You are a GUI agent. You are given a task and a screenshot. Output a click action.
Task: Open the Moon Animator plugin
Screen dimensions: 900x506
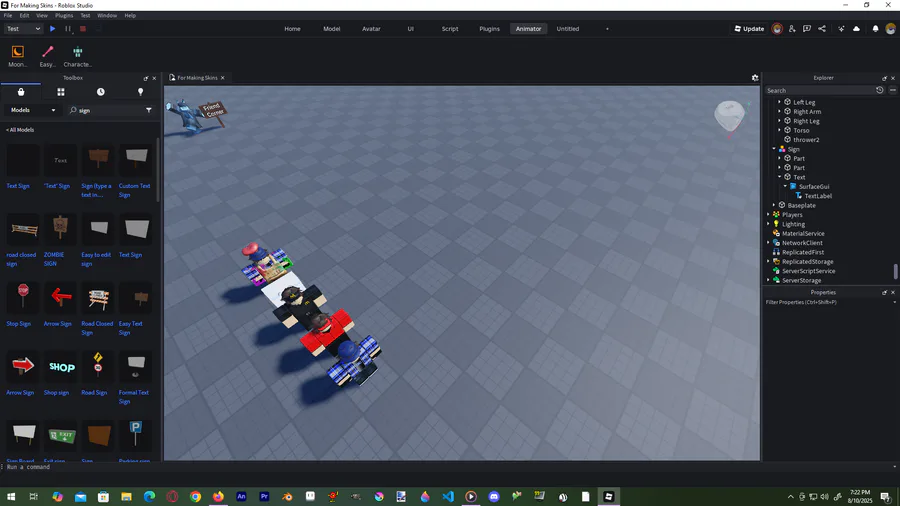18,56
